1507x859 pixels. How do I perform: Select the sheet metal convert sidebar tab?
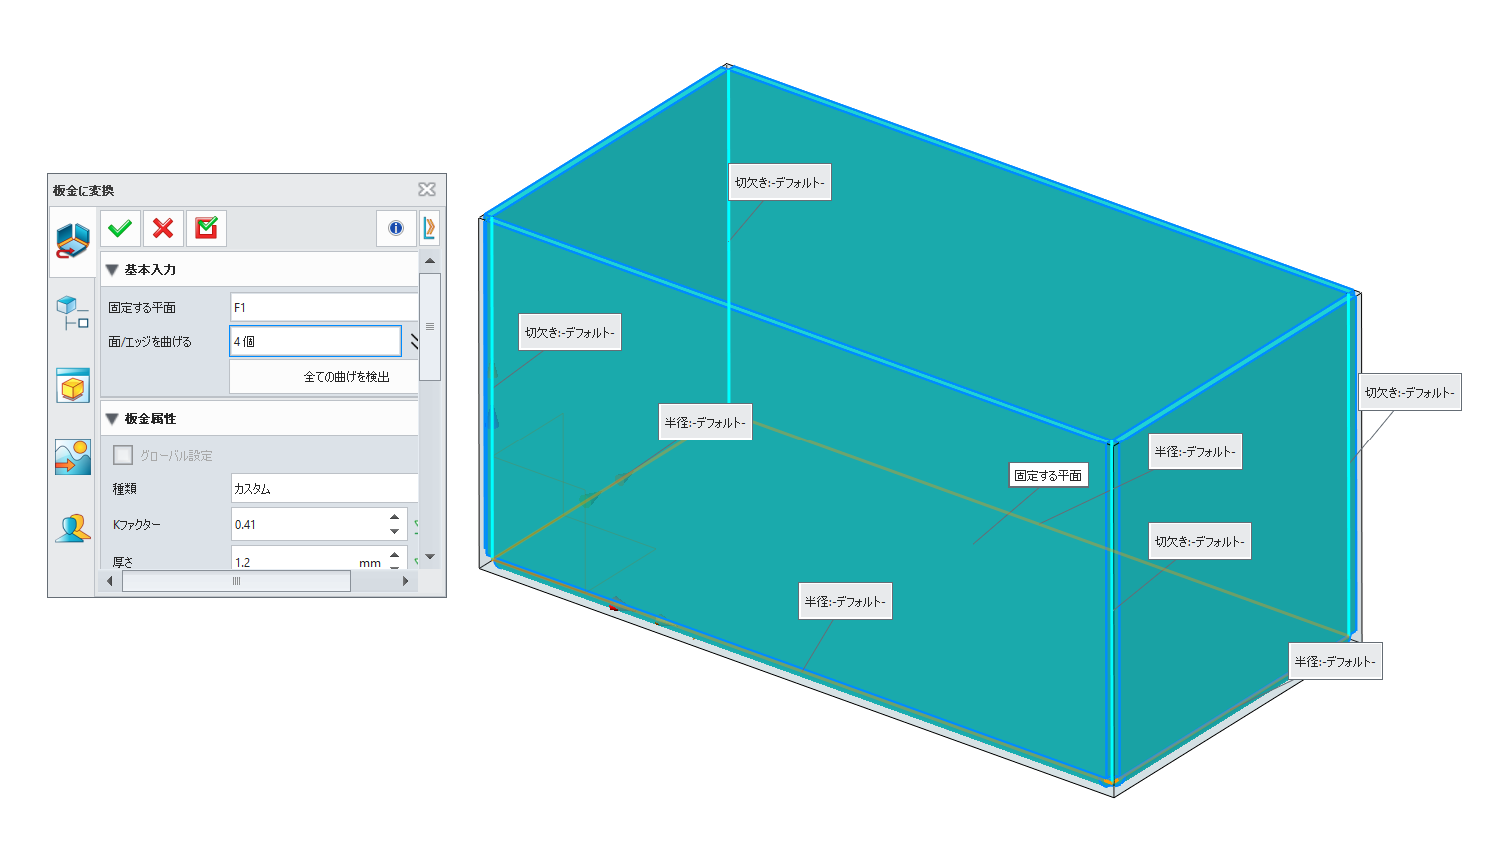click(72, 241)
